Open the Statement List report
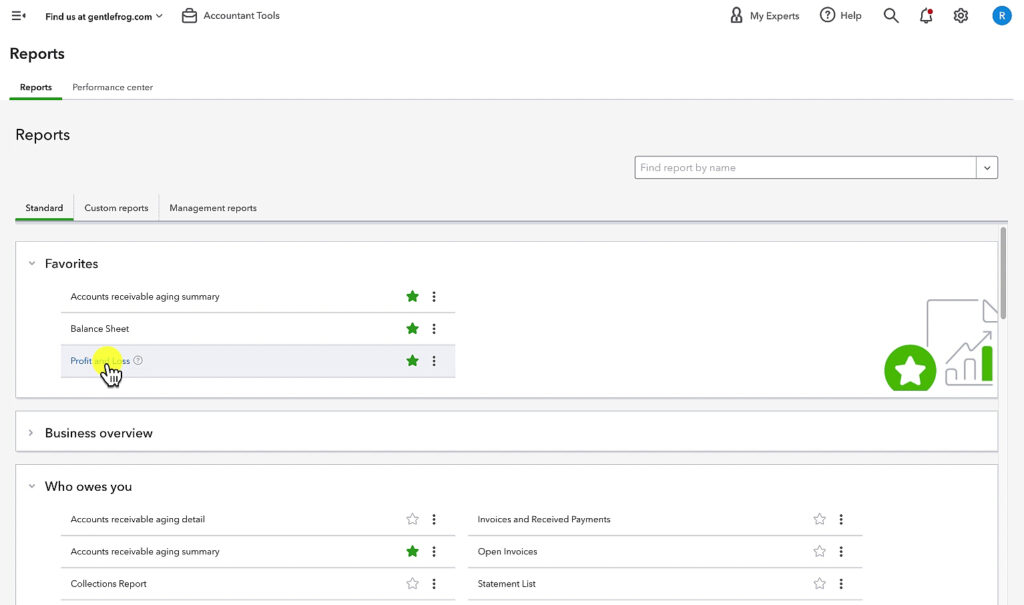The width and height of the screenshot is (1024, 605). coord(507,584)
